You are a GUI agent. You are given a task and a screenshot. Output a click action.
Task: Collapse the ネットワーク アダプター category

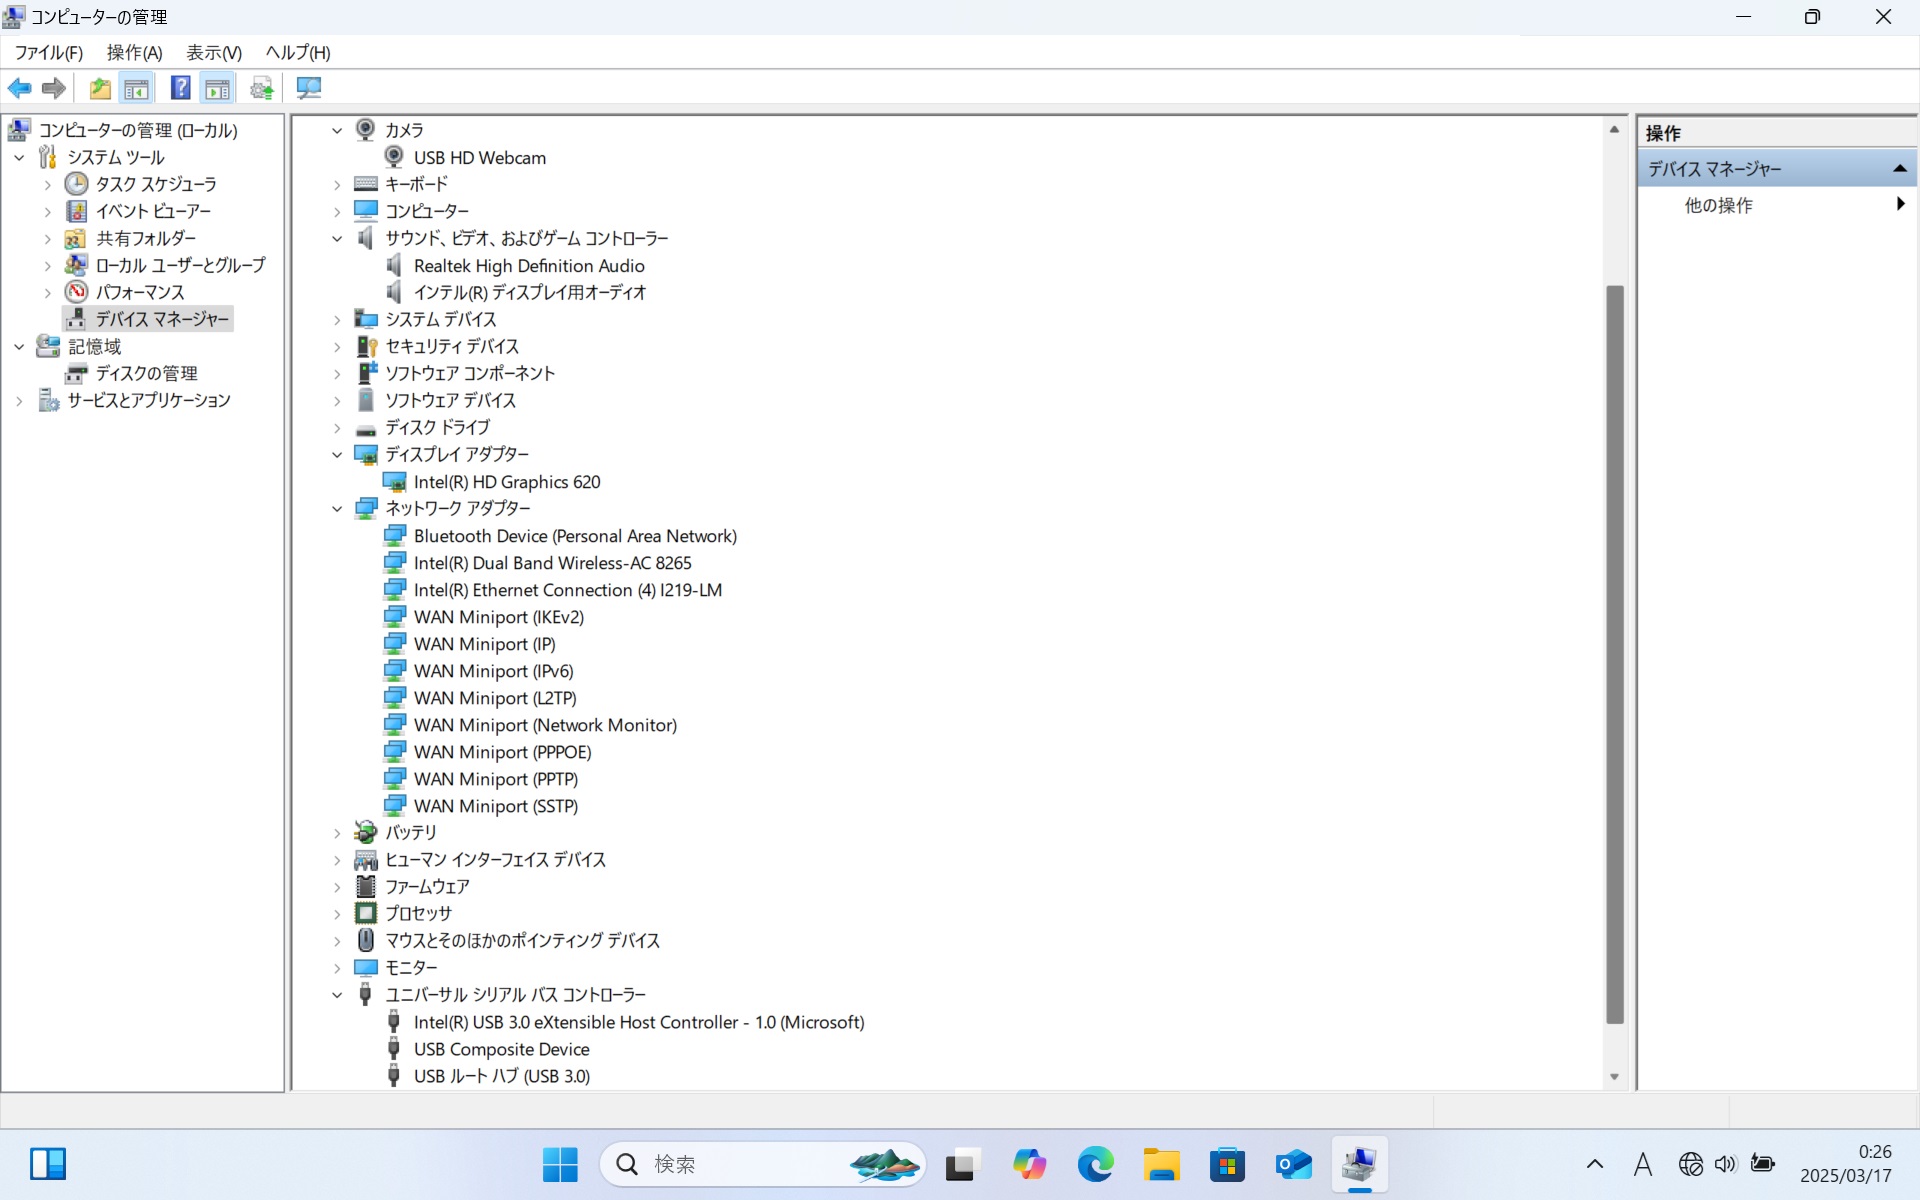pos(337,508)
